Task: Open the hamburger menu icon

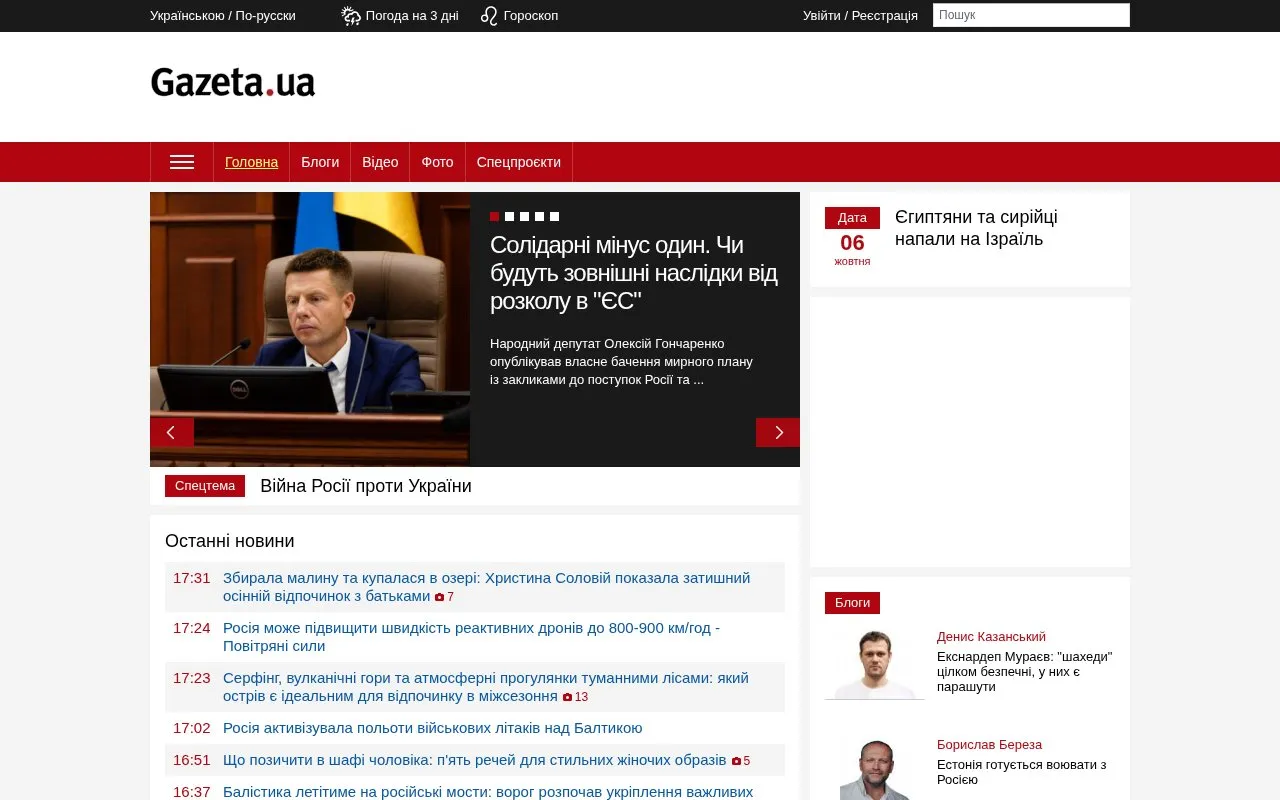Action: click(182, 162)
